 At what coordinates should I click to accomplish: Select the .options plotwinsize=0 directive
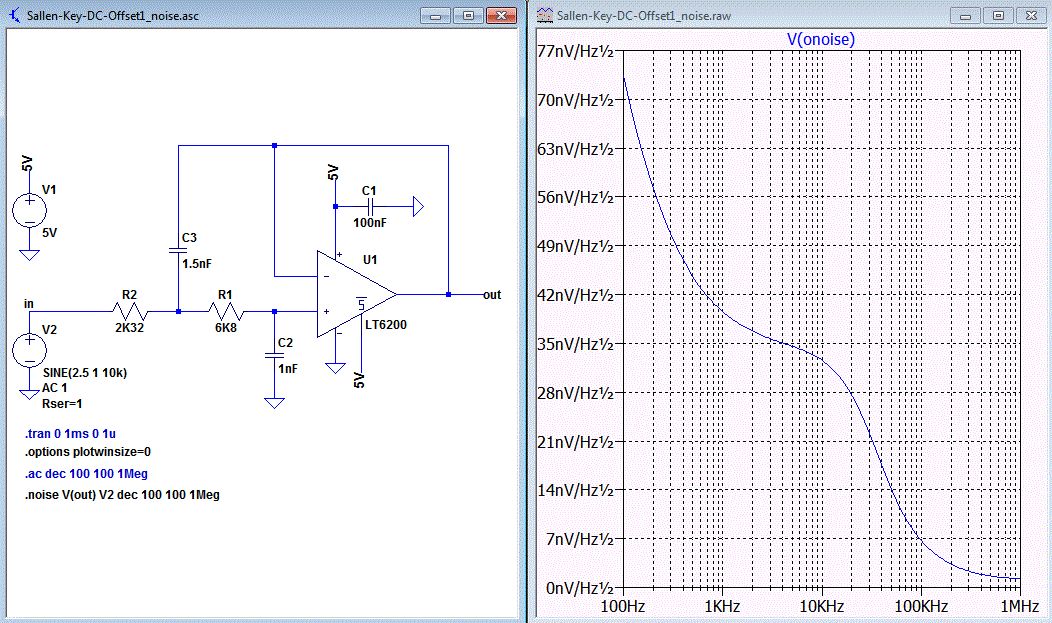point(88,453)
